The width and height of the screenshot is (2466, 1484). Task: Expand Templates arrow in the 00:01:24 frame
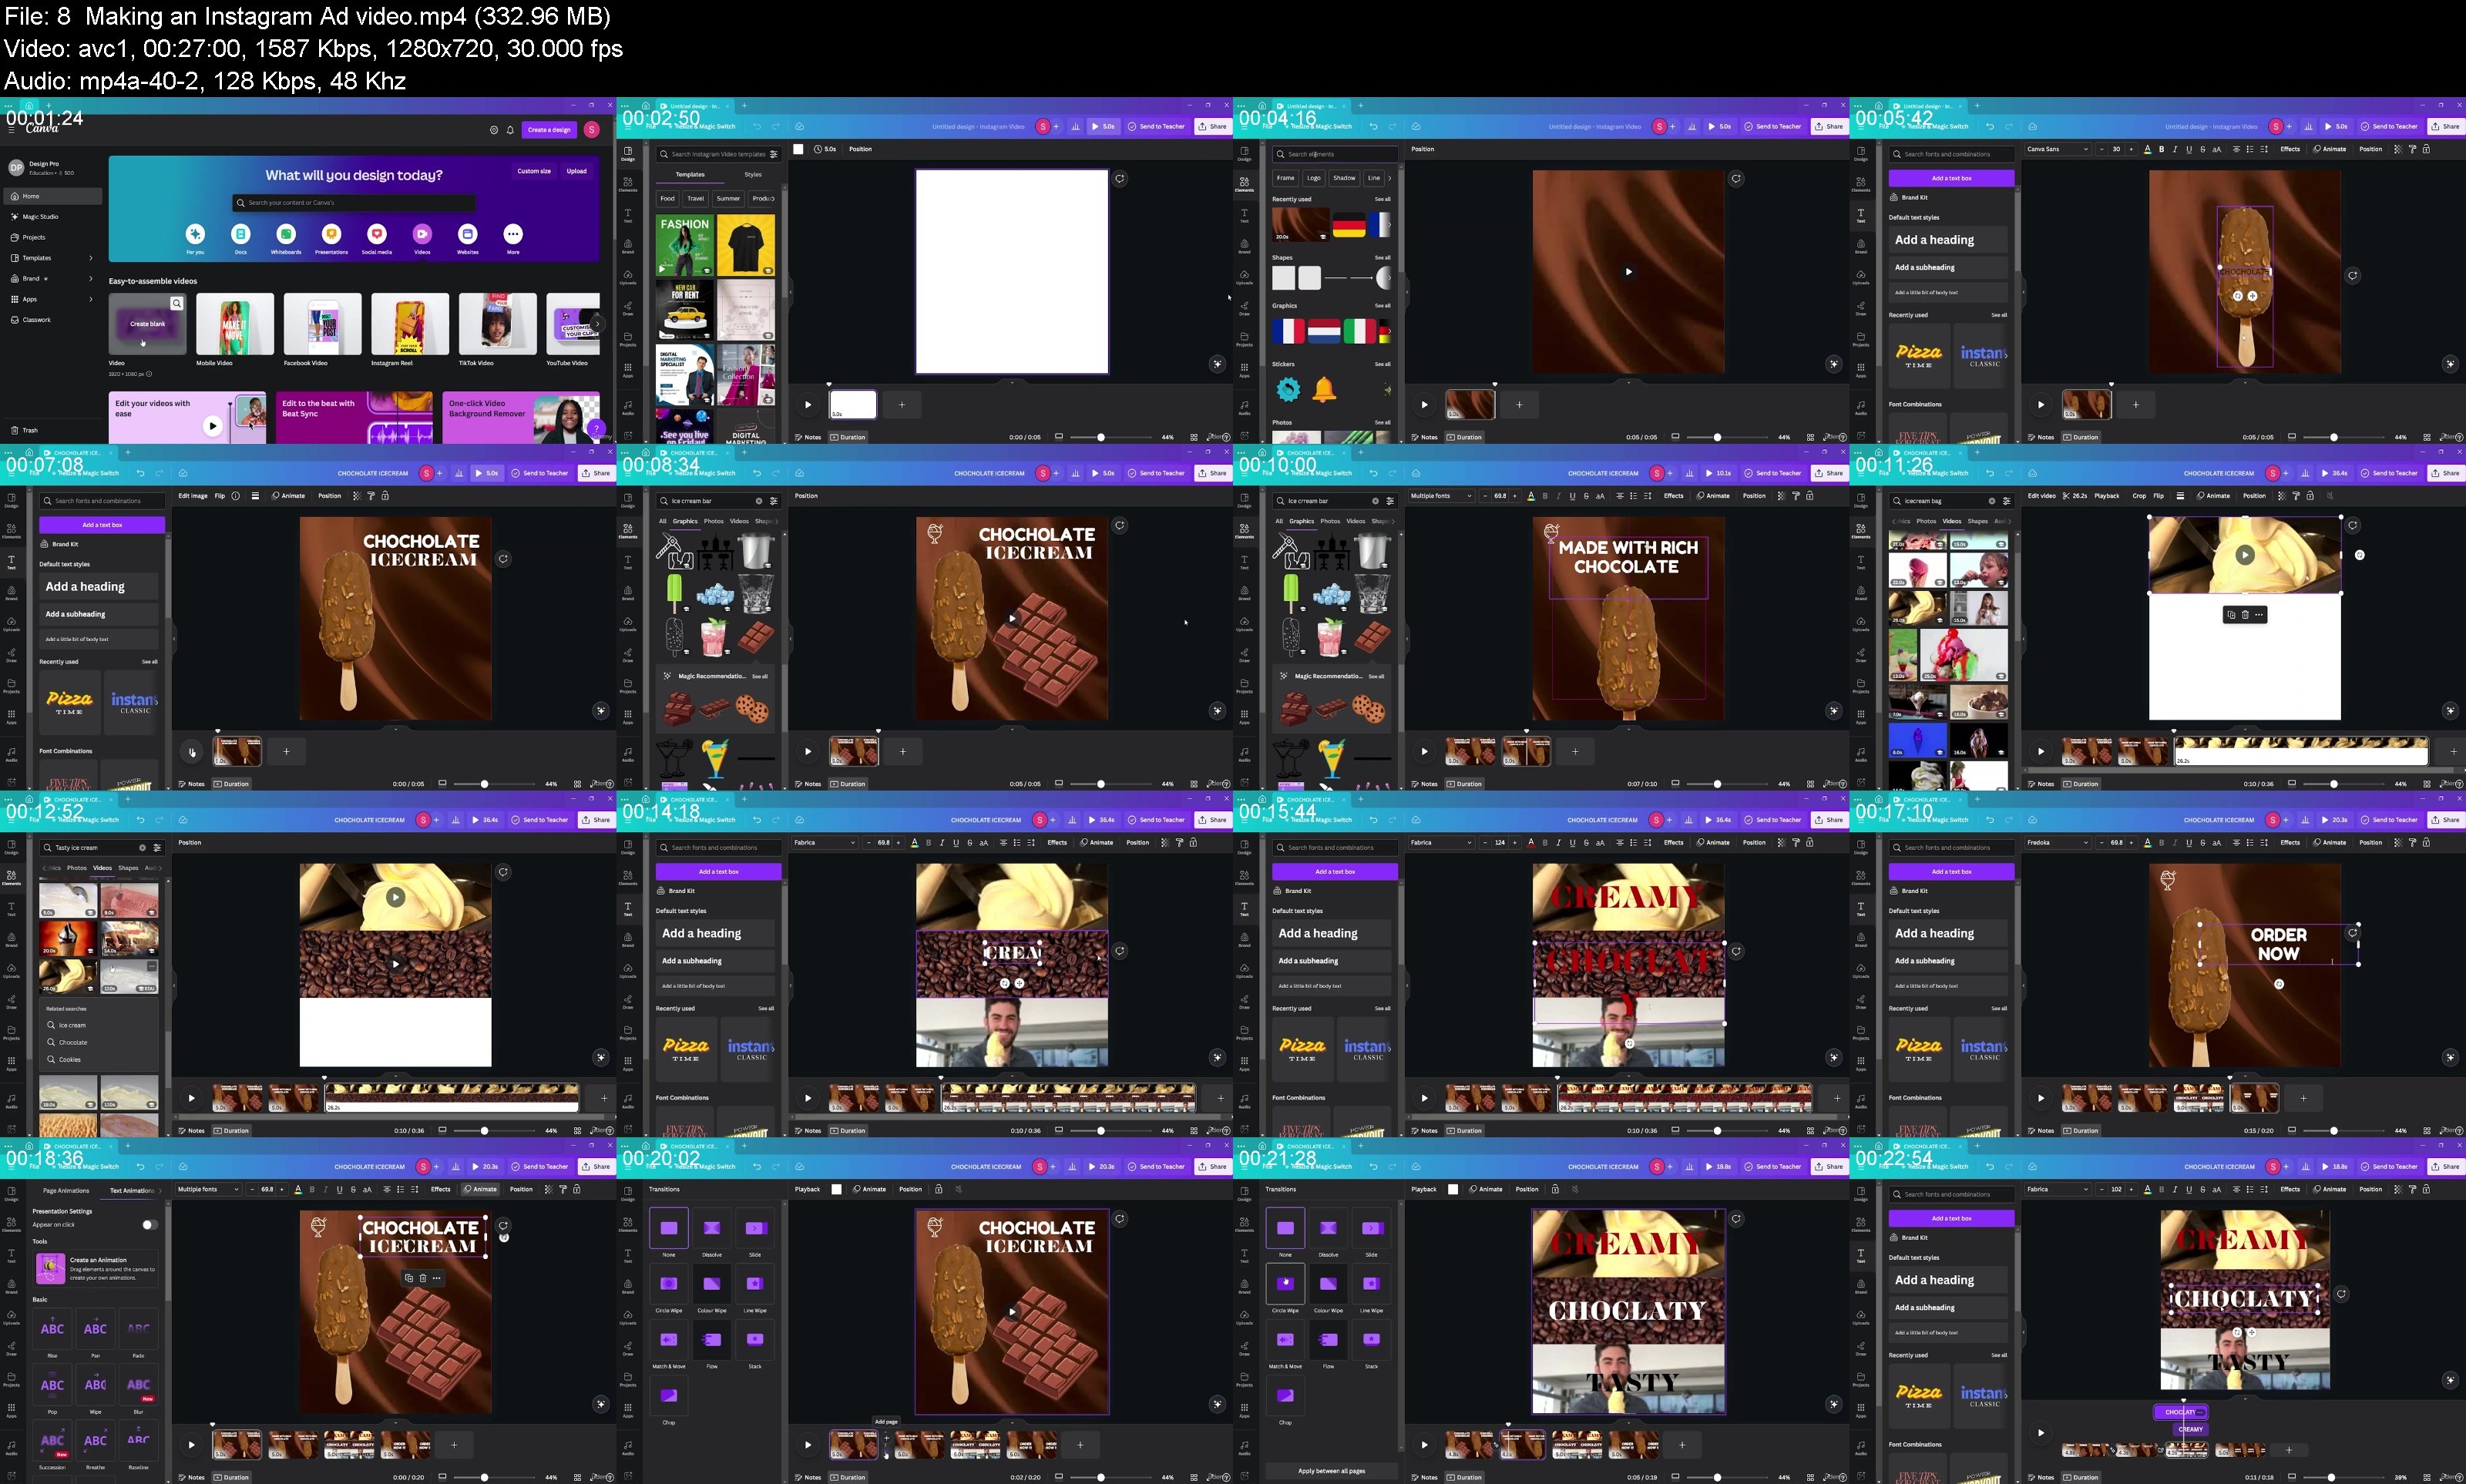(91, 258)
